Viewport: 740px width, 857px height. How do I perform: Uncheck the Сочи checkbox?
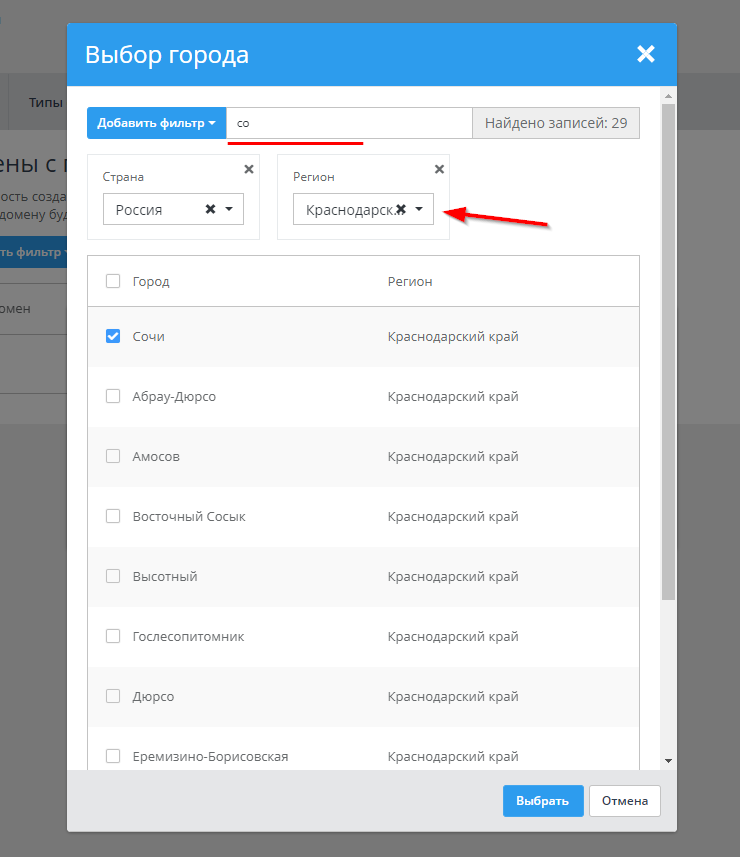[x=113, y=336]
